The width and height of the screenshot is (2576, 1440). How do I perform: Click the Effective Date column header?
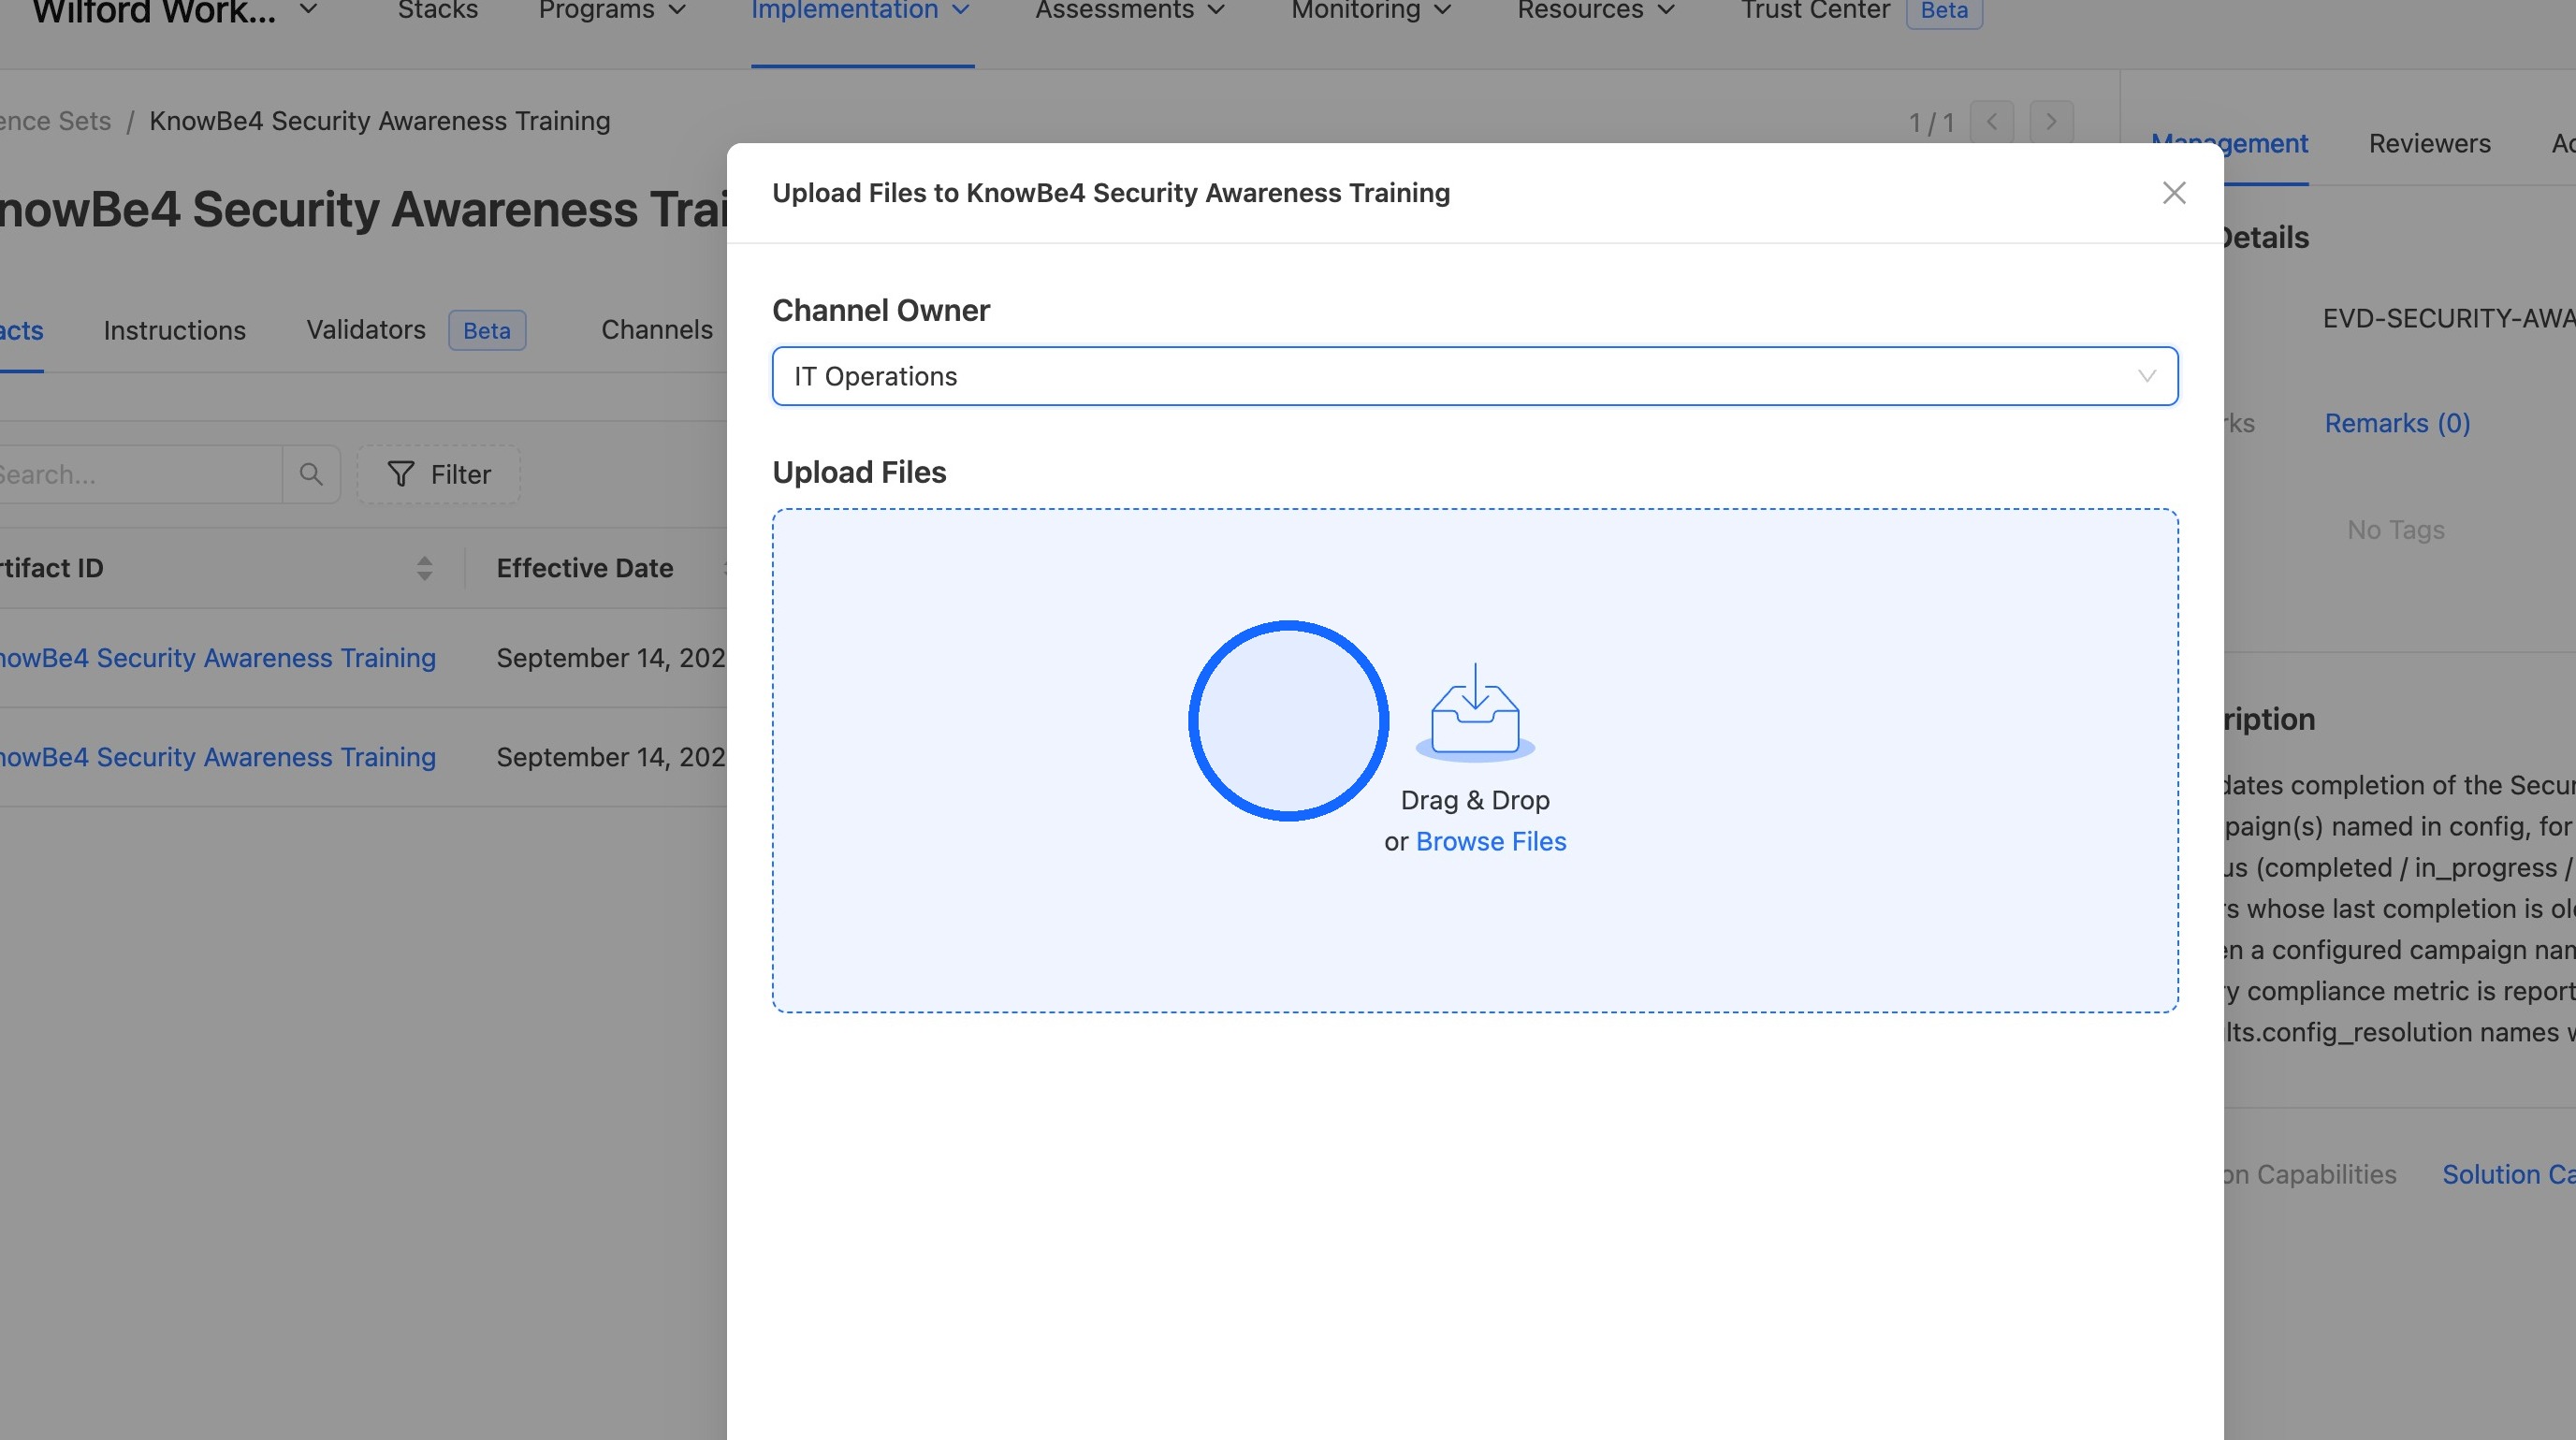pyautogui.click(x=585, y=568)
